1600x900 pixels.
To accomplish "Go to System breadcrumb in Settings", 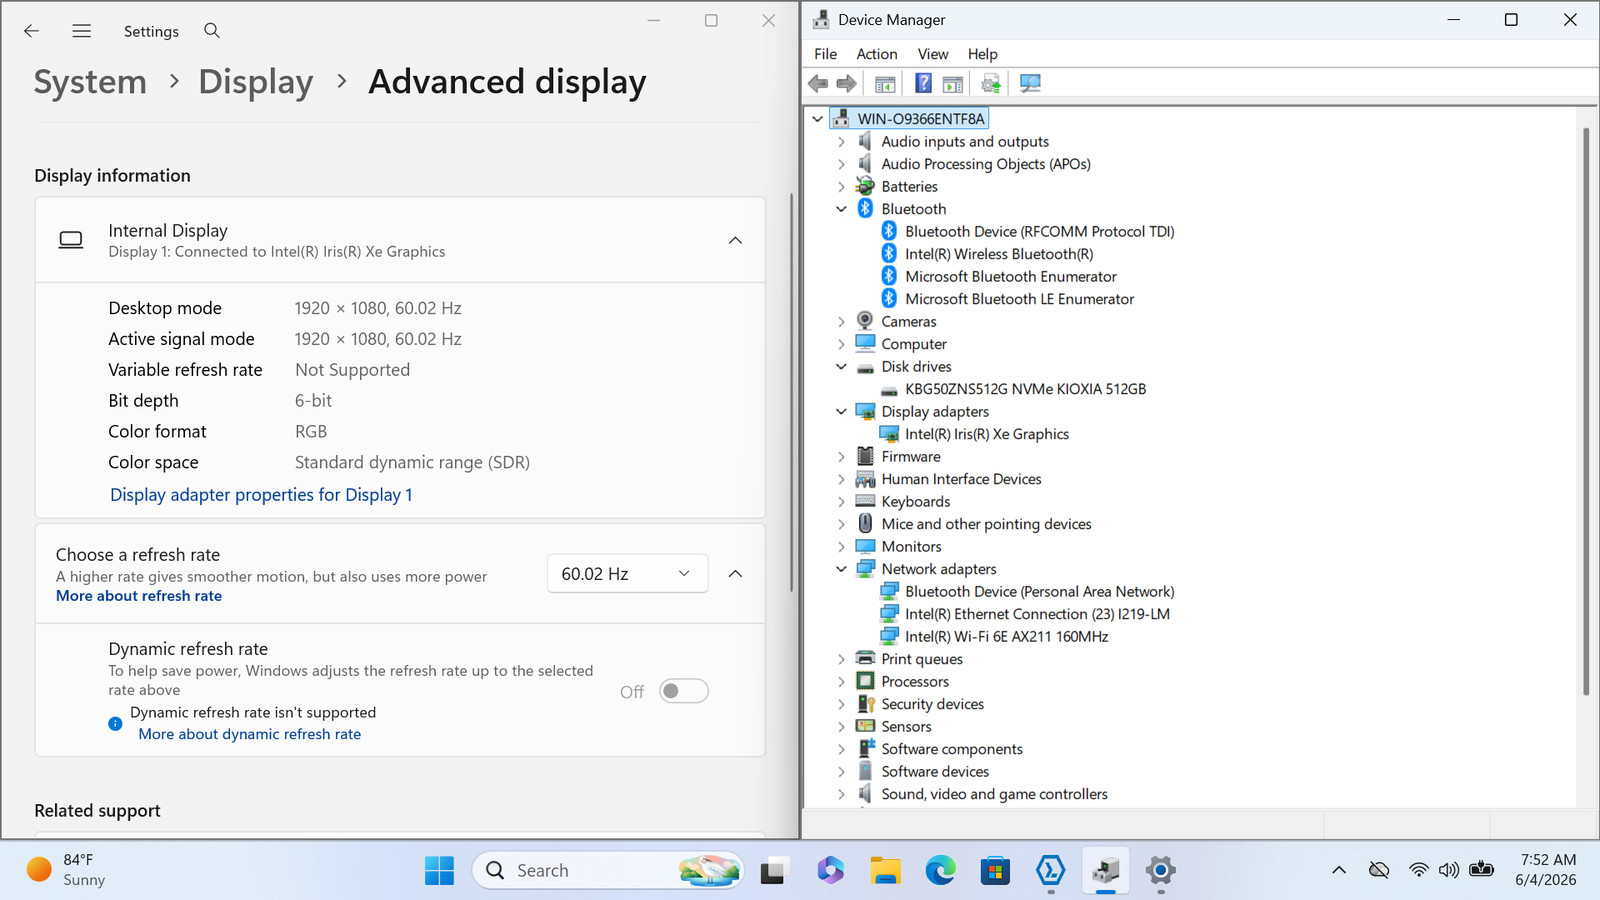I will coord(90,82).
